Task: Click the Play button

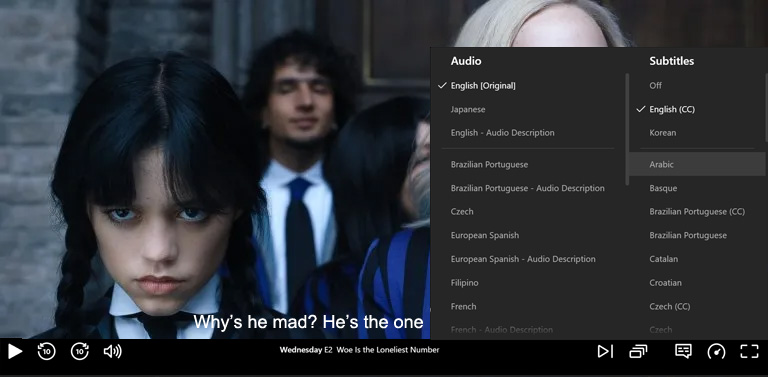Action: pos(15,351)
